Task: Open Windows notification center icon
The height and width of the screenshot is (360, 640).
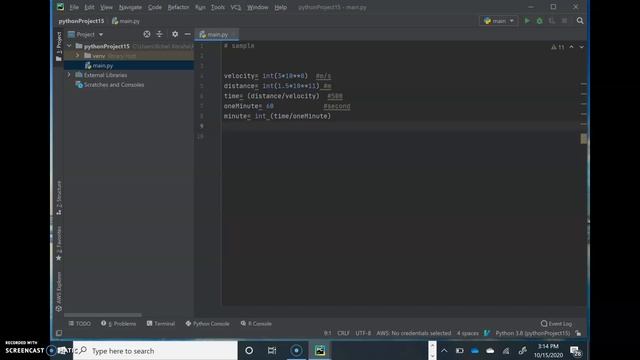Action: pyautogui.click(x=576, y=351)
